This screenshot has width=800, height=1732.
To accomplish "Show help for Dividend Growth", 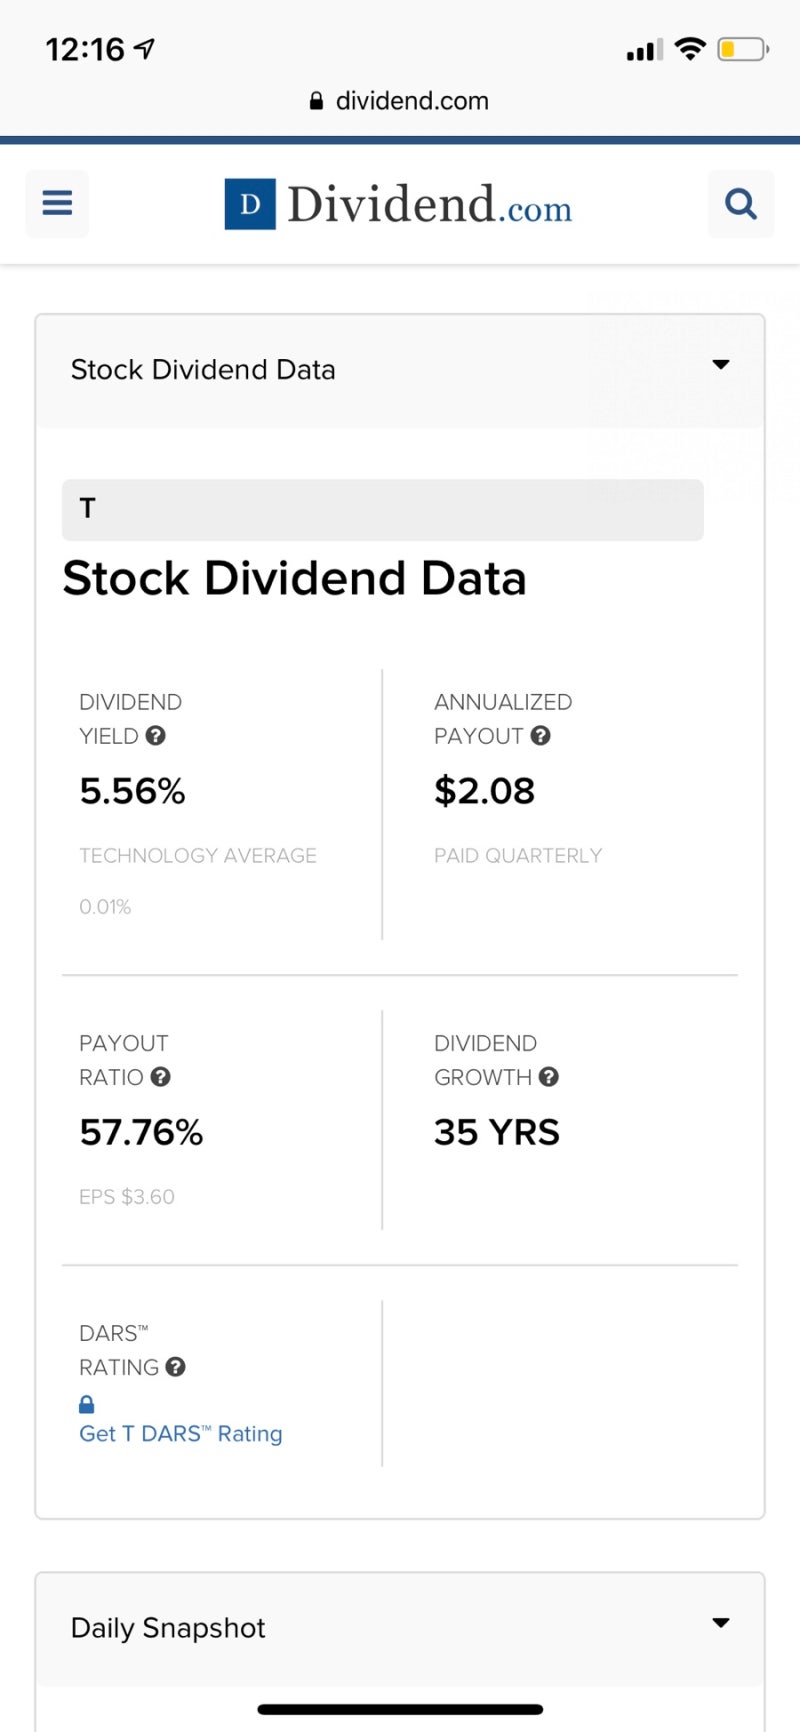I will click(549, 1077).
